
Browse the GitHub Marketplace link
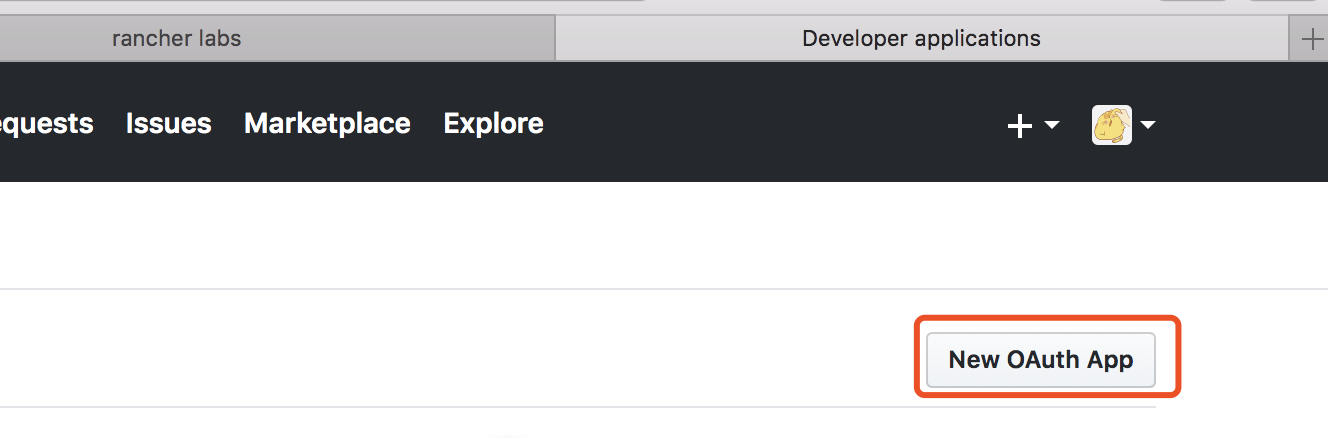click(x=327, y=123)
